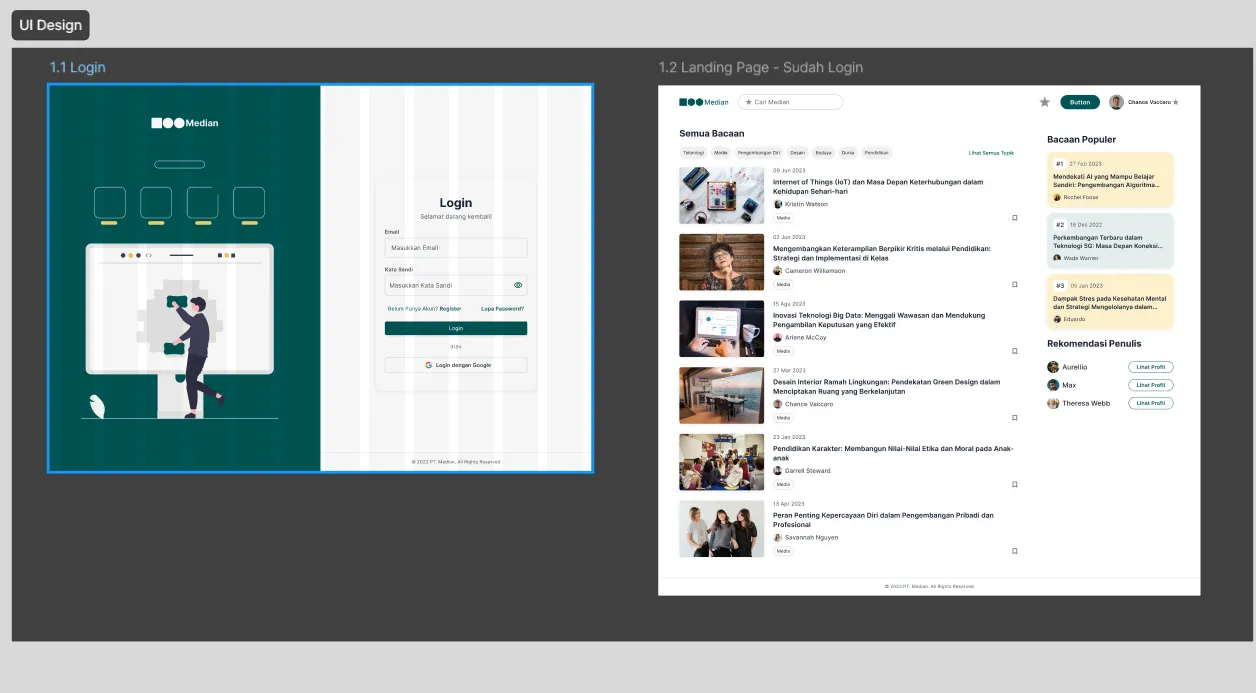
Task: Select the Google icon on the Google login button
Action: tap(428, 365)
